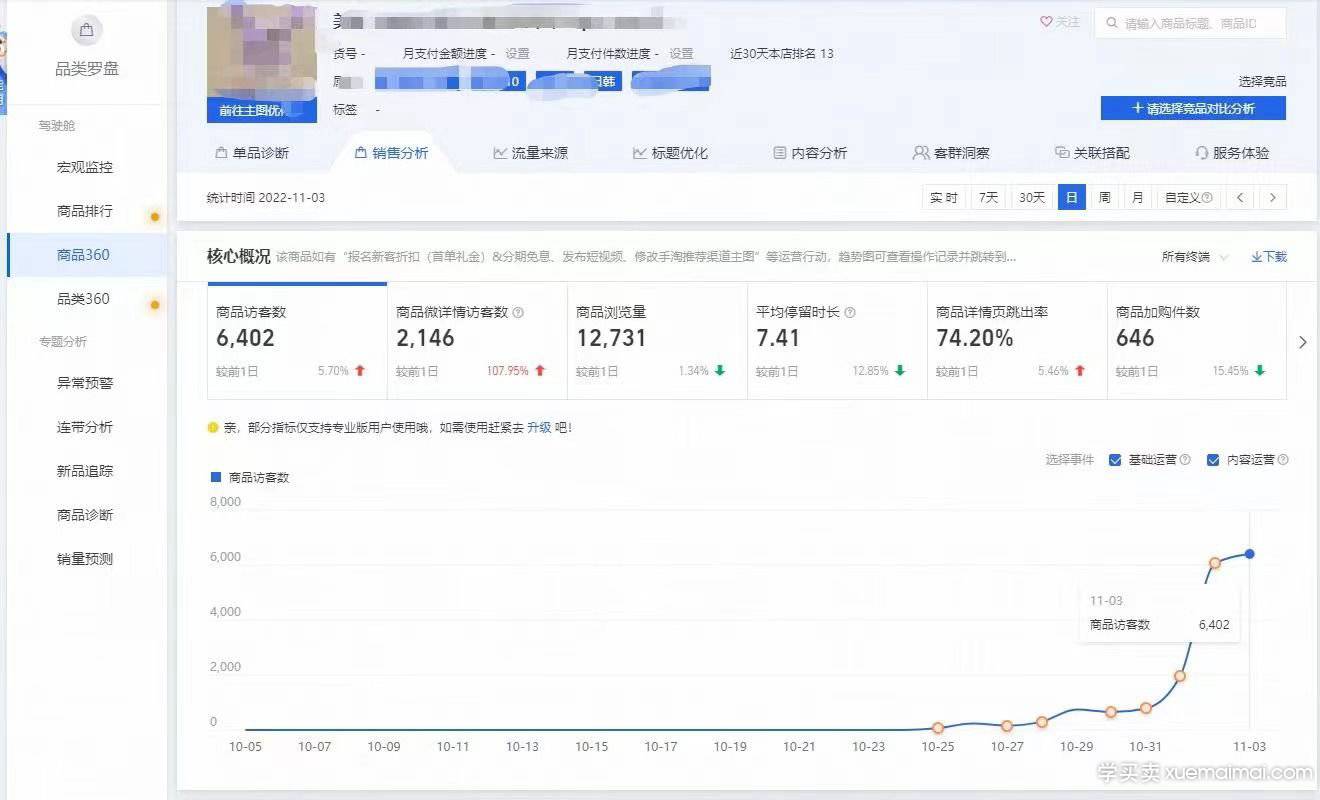Click the 请选择竞品对比分析 button
The height and width of the screenshot is (800, 1320).
click(1193, 108)
